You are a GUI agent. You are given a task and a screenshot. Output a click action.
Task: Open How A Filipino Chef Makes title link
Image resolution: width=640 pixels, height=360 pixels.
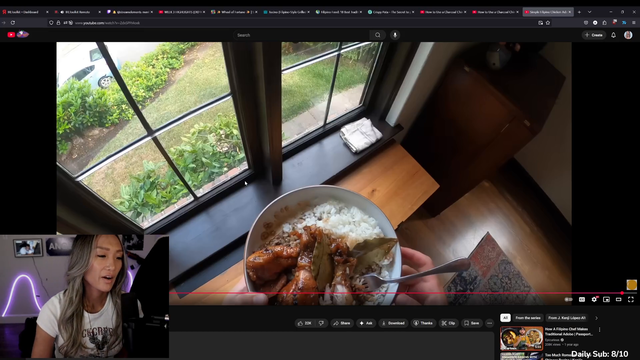tap(569, 331)
